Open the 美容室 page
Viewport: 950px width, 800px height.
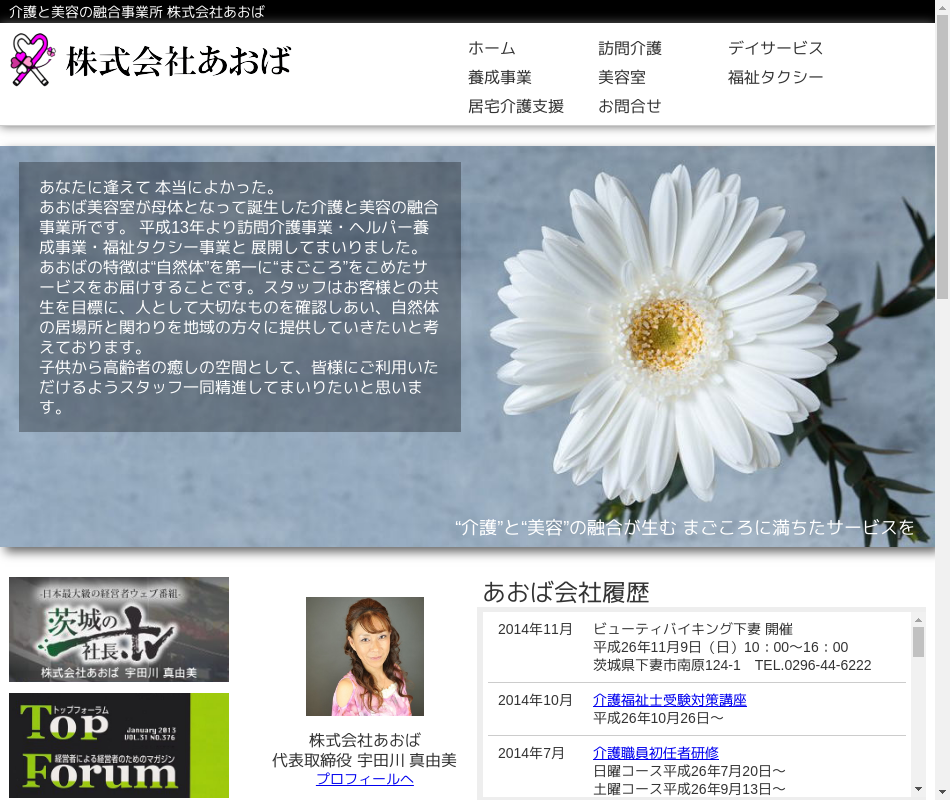pos(621,77)
